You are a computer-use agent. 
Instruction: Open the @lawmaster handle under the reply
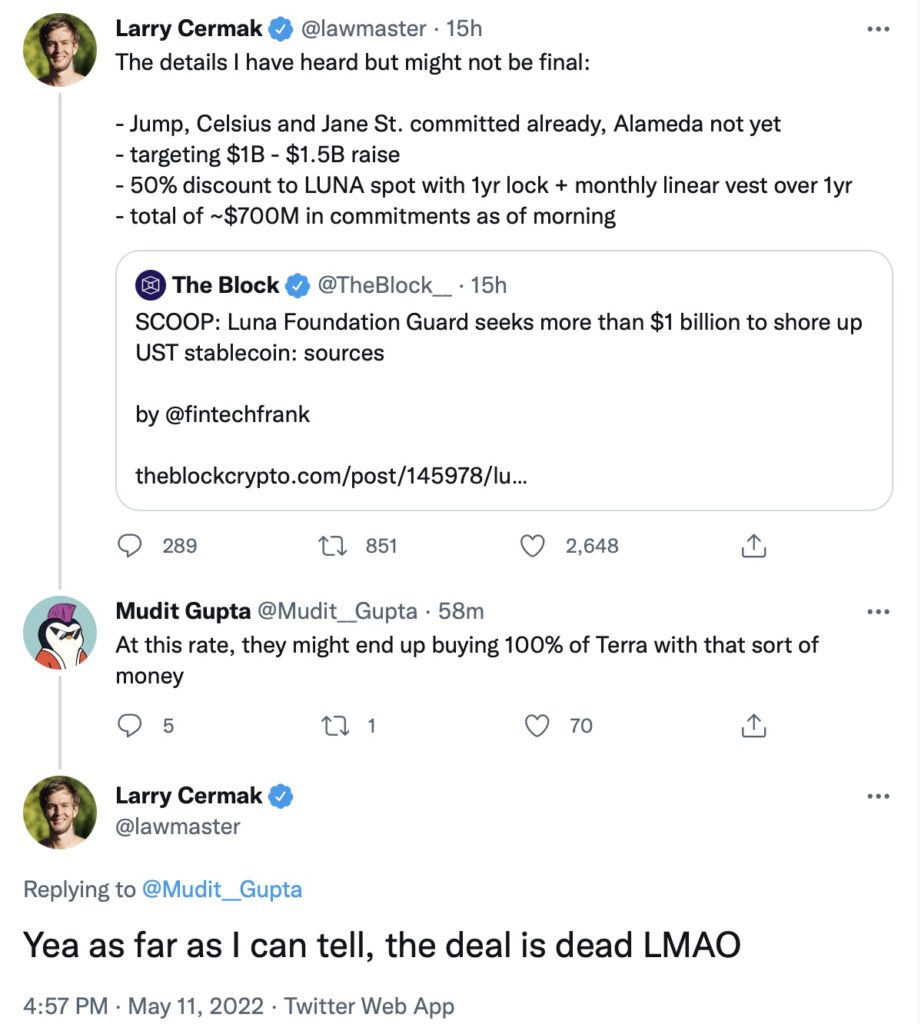pos(178,826)
